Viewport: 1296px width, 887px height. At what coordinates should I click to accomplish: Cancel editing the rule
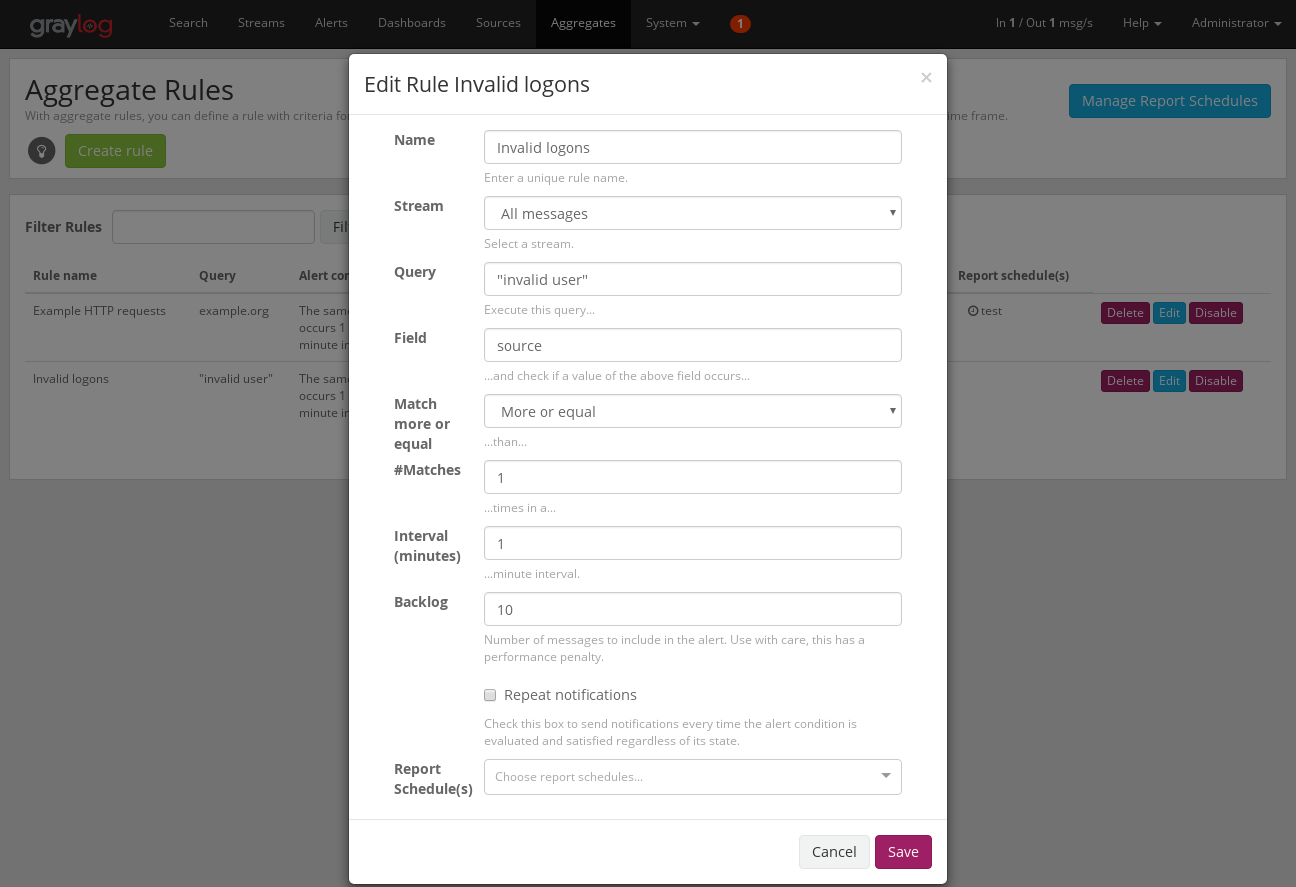click(x=834, y=852)
